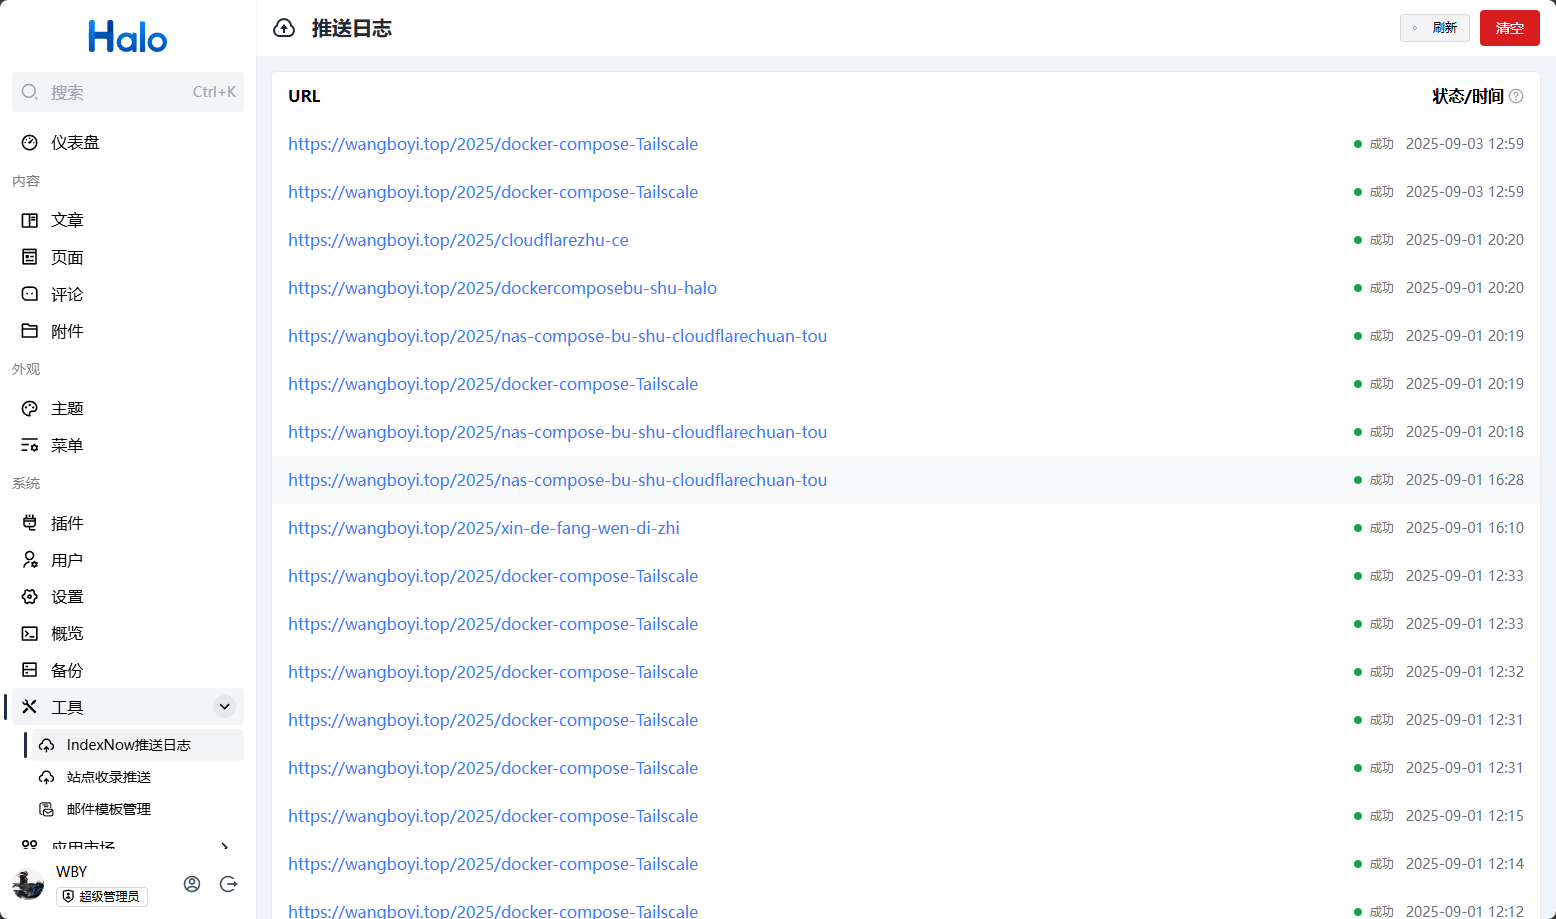Open the user profile icon next to WBY
Image resolution: width=1556 pixels, height=919 pixels.
(192, 884)
